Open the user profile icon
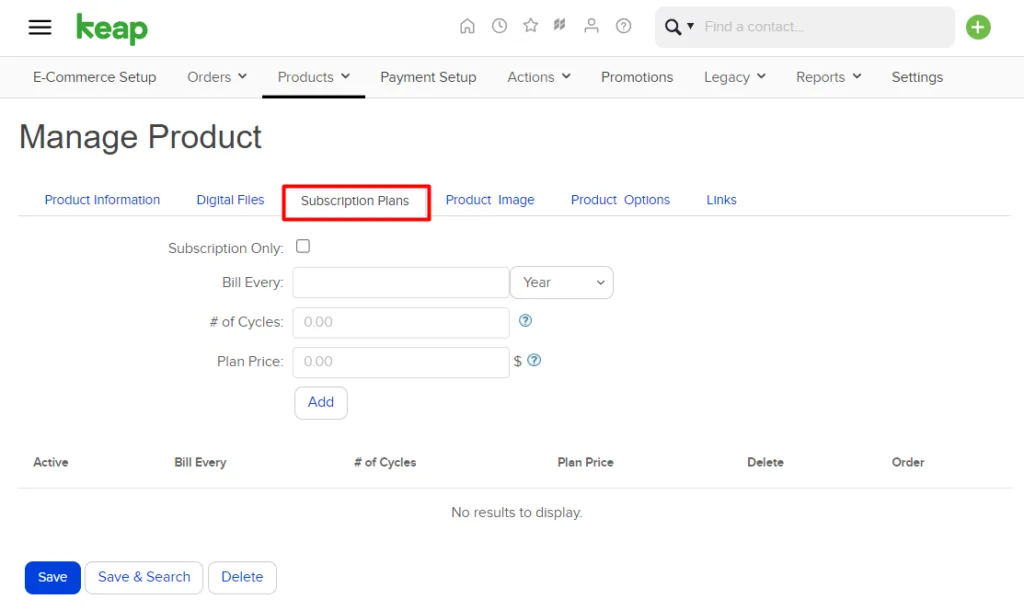 pyautogui.click(x=591, y=26)
